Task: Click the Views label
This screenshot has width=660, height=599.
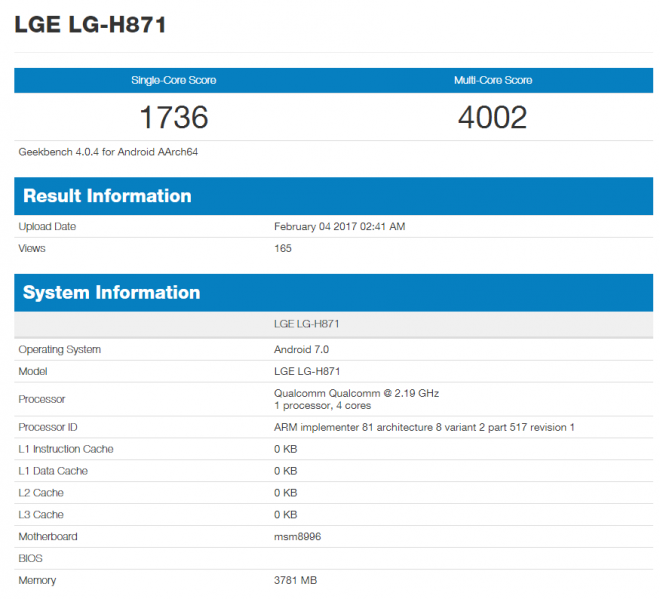Action: pos(32,248)
